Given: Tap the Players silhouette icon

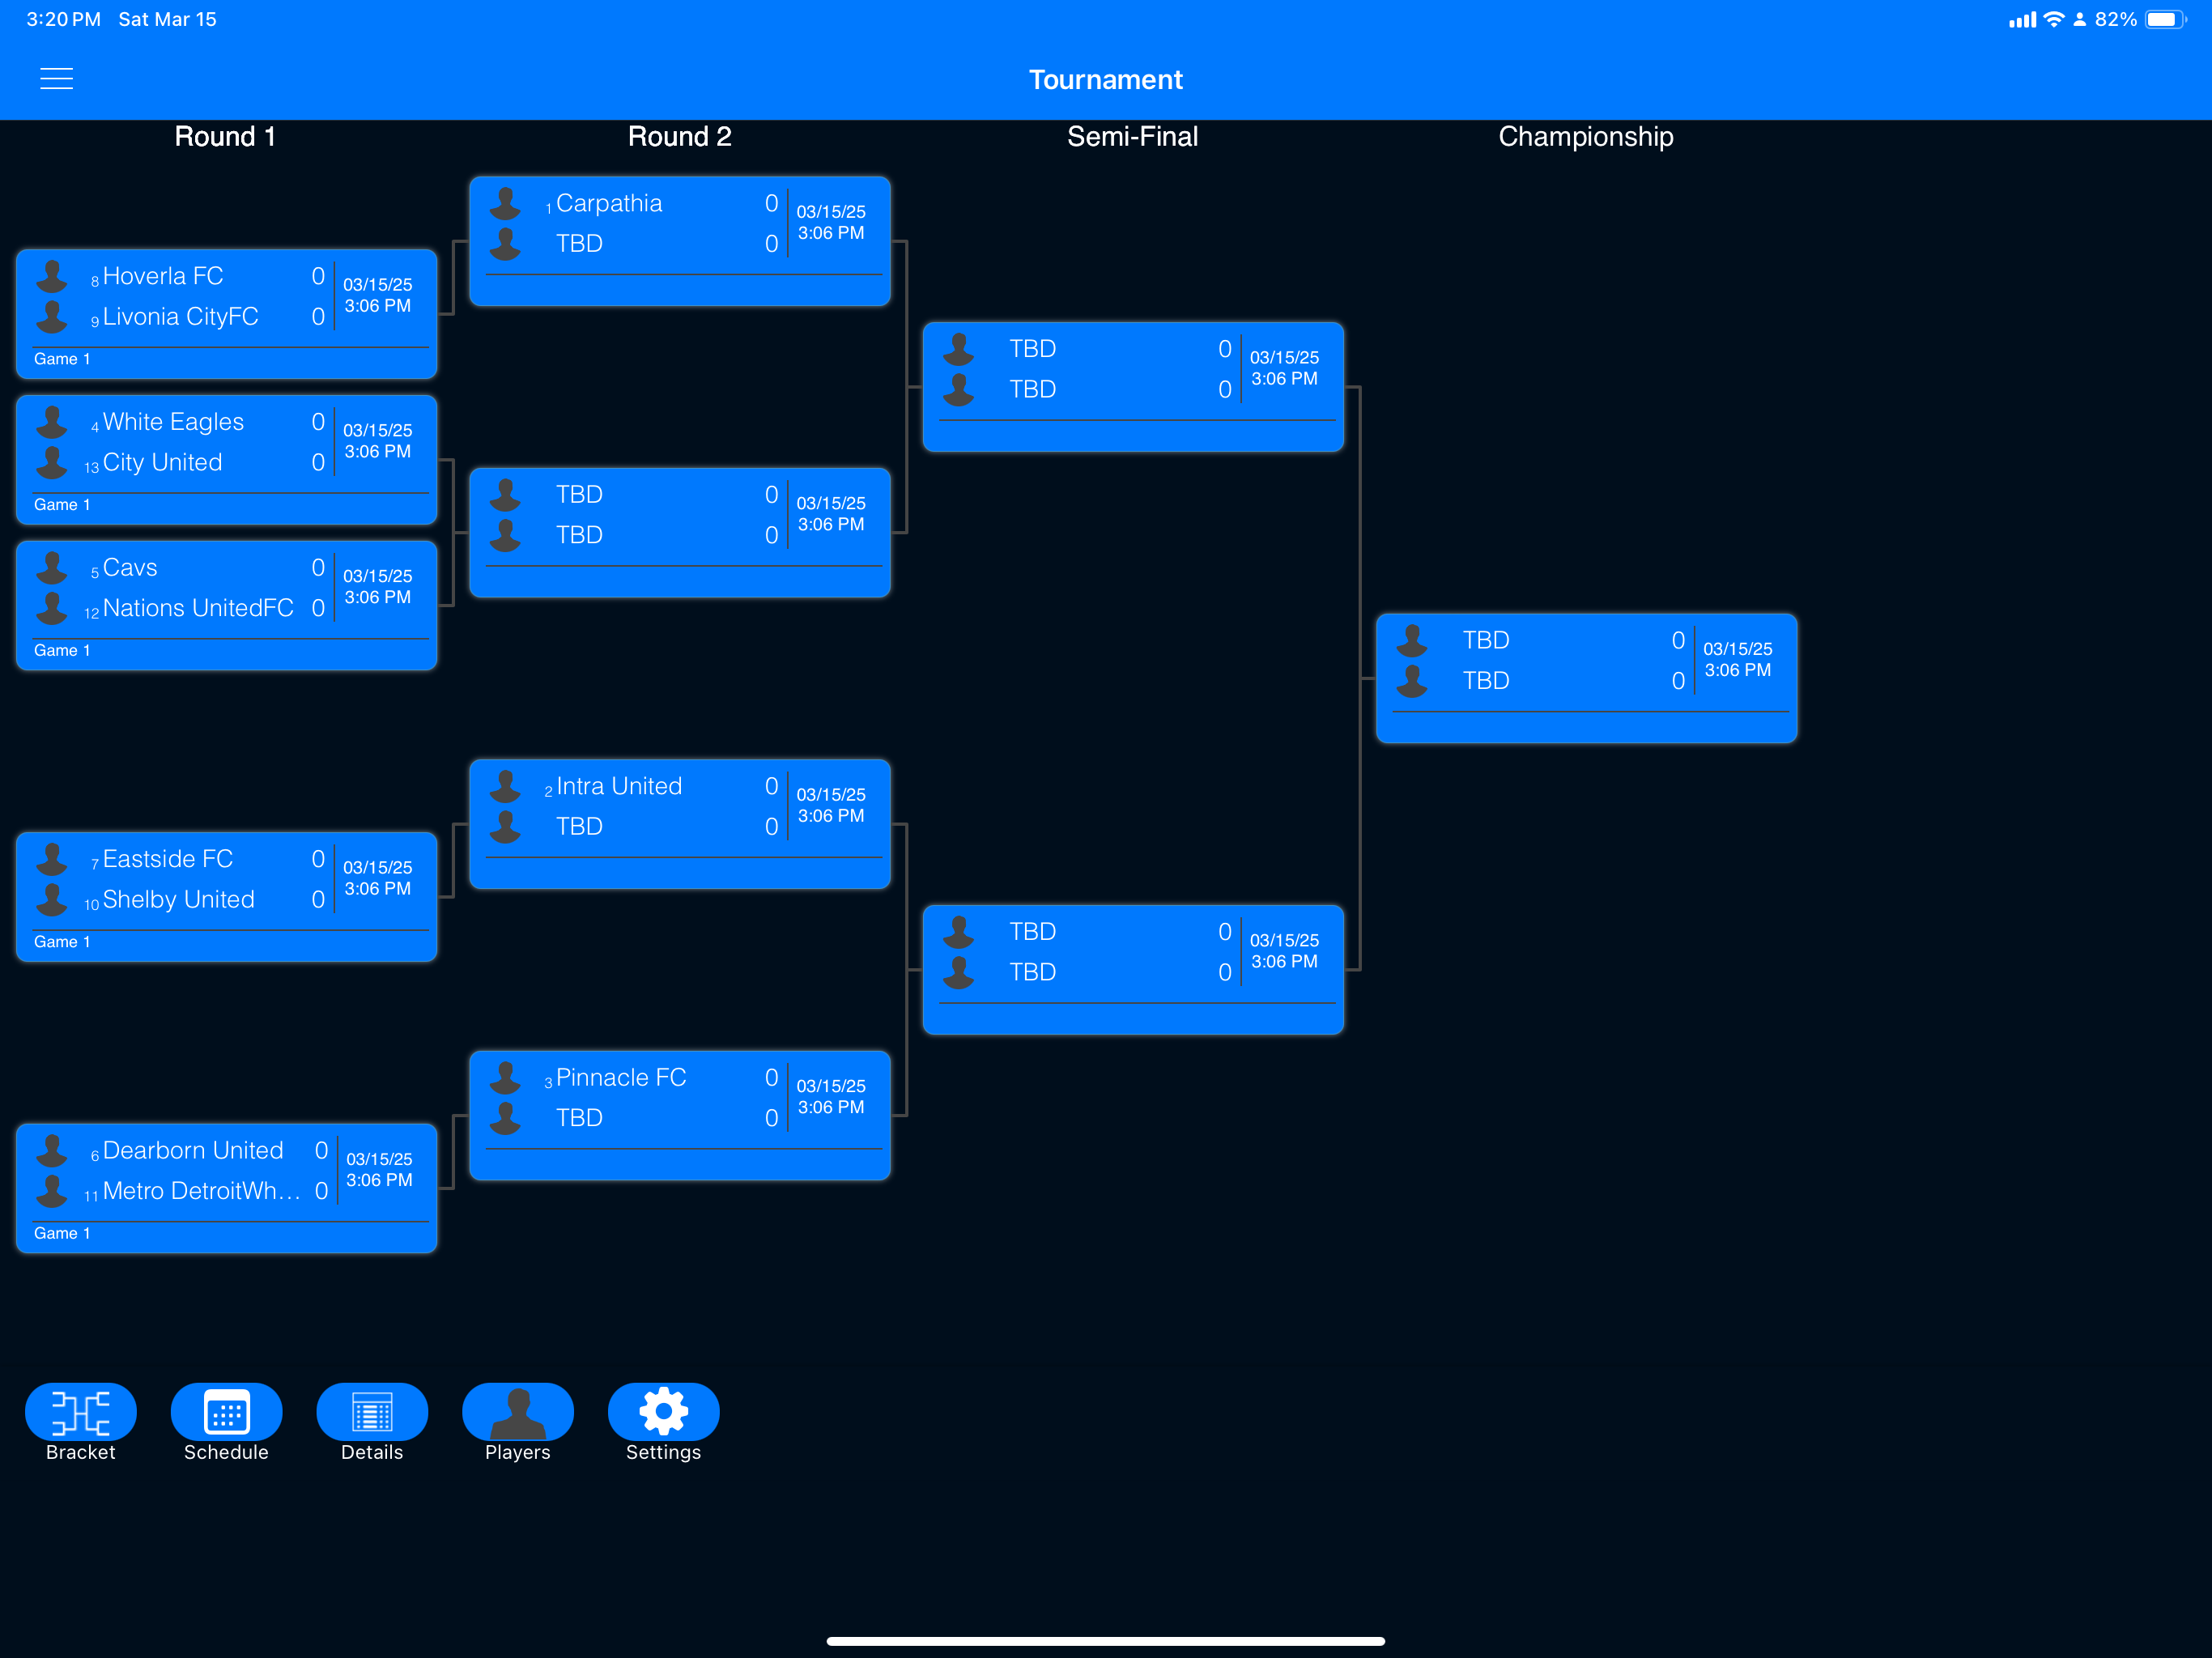Looking at the screenshot, I should 517,1412.
